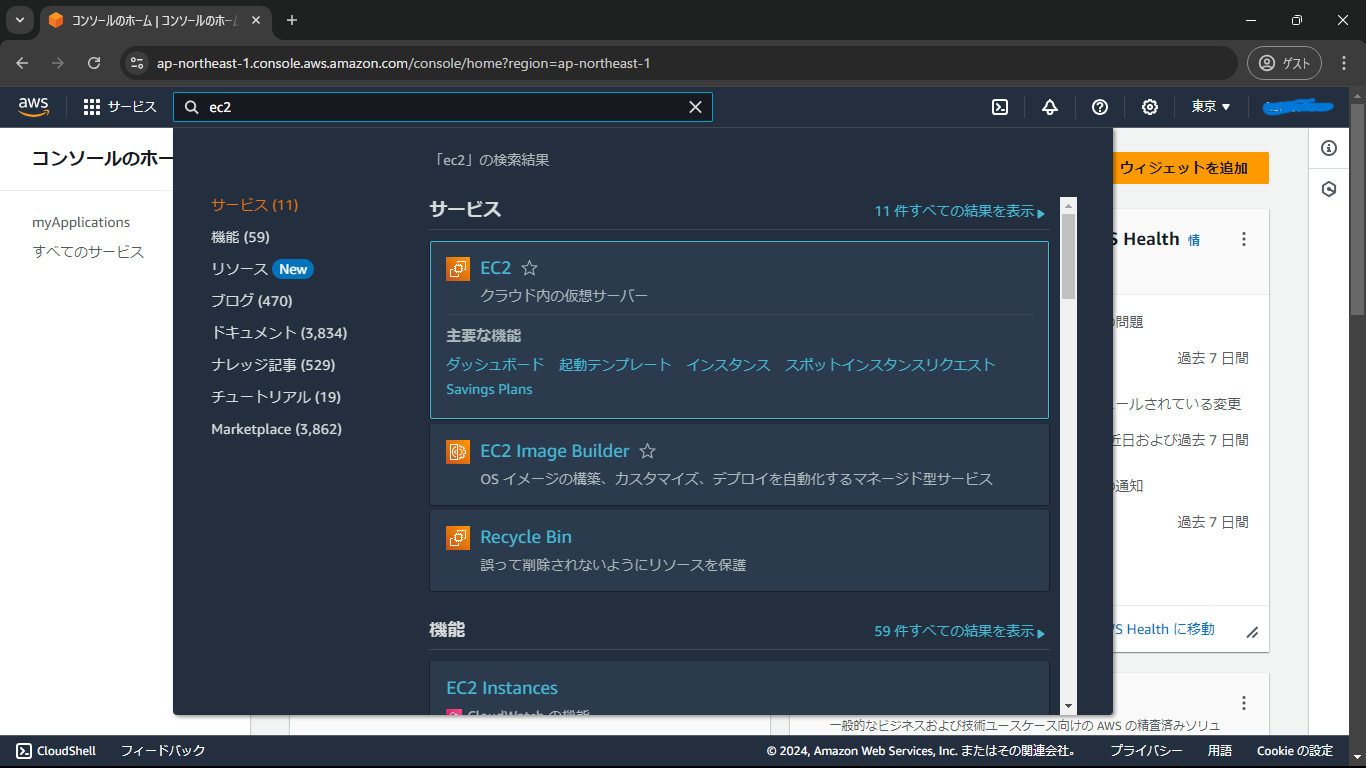The height and width of the screenshot is (768, 1366).
Task: Select リソース New filter category
Action: (262, 269)
